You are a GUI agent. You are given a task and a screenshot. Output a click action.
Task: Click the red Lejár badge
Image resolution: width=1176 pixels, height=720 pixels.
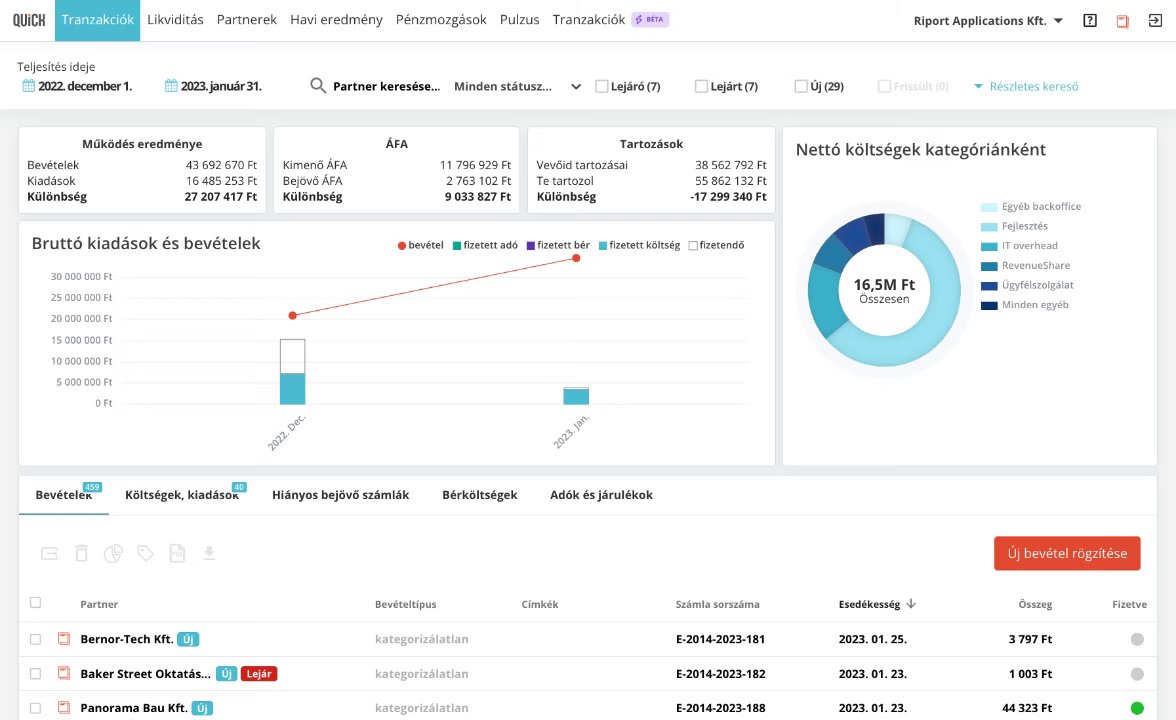(259, 674)
